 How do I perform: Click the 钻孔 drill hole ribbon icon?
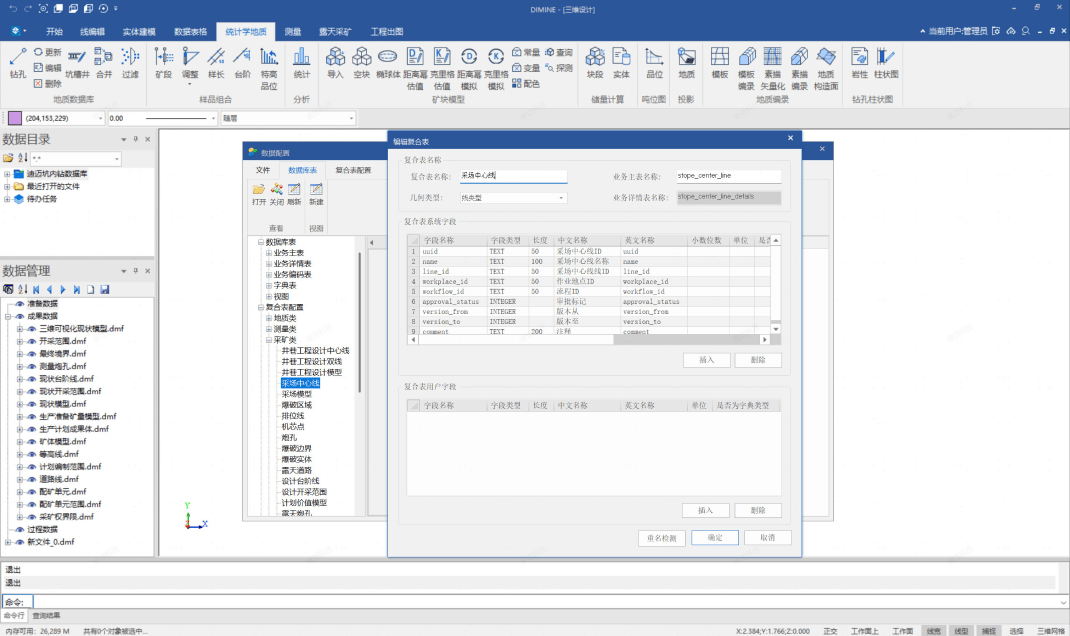[18, 63]
